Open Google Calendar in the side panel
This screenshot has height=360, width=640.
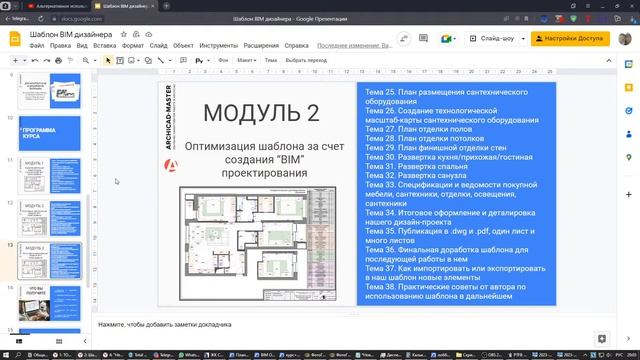tap(629, 64)
